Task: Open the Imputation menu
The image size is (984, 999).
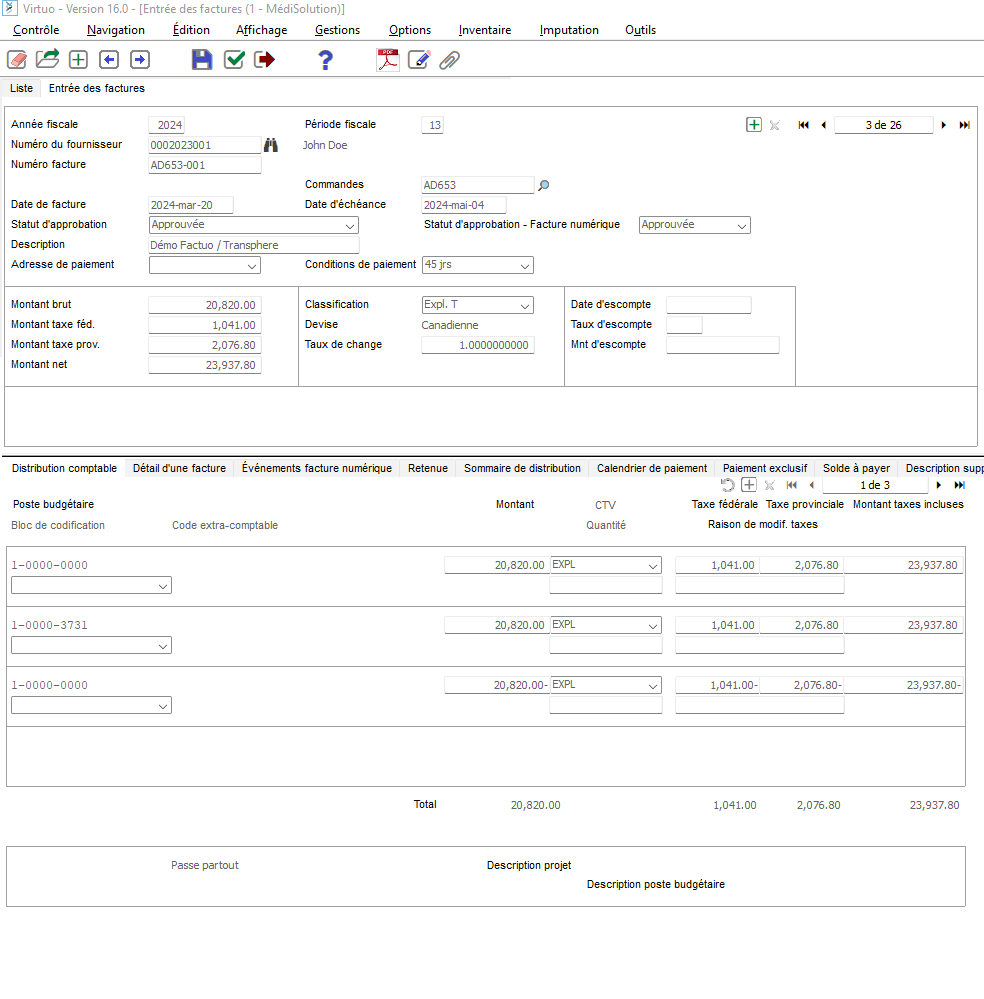Action: [x=569, y=30]
